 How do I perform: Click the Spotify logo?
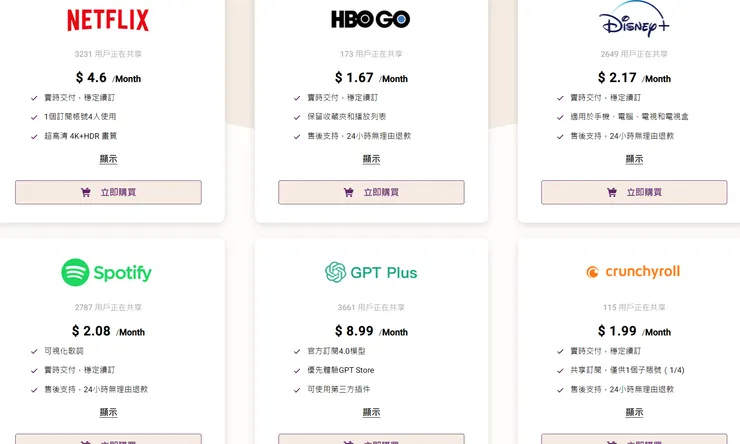tap(107, 272)
